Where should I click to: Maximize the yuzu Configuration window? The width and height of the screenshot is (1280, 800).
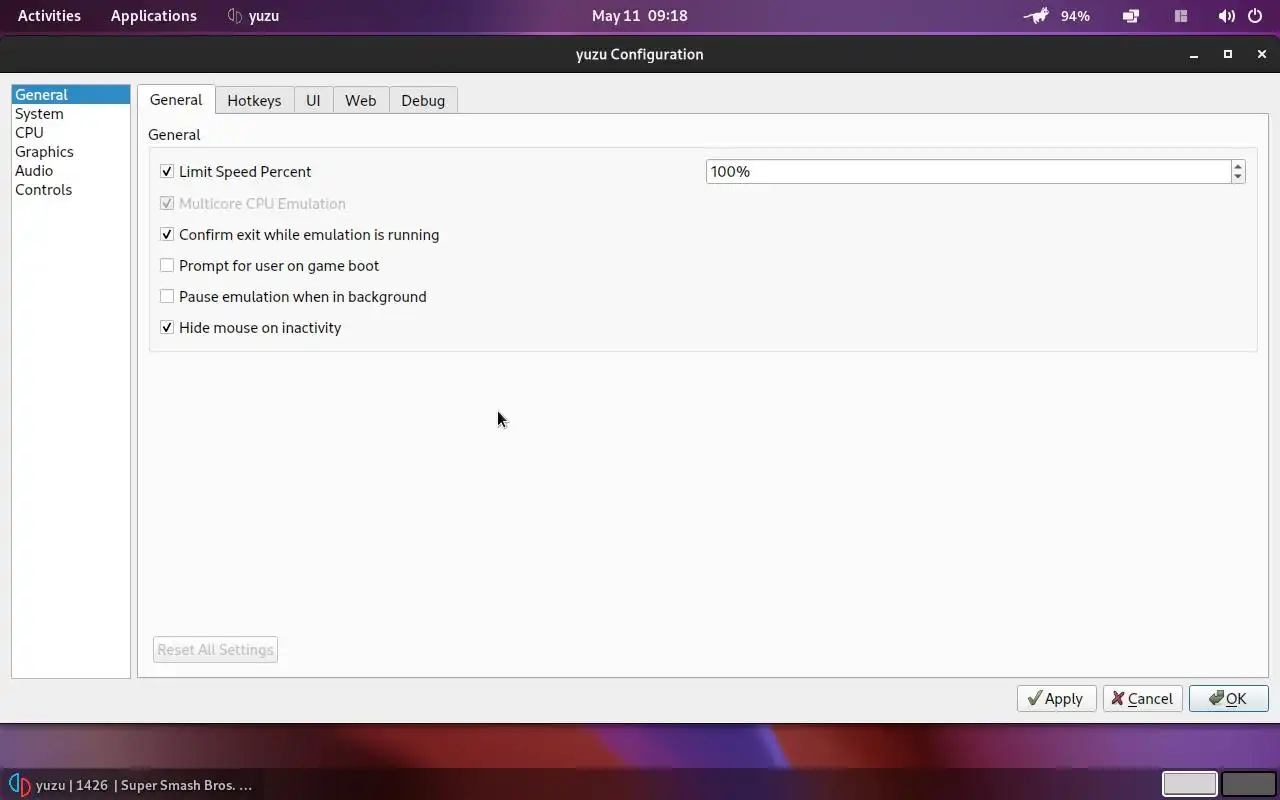click(1228, 55)
